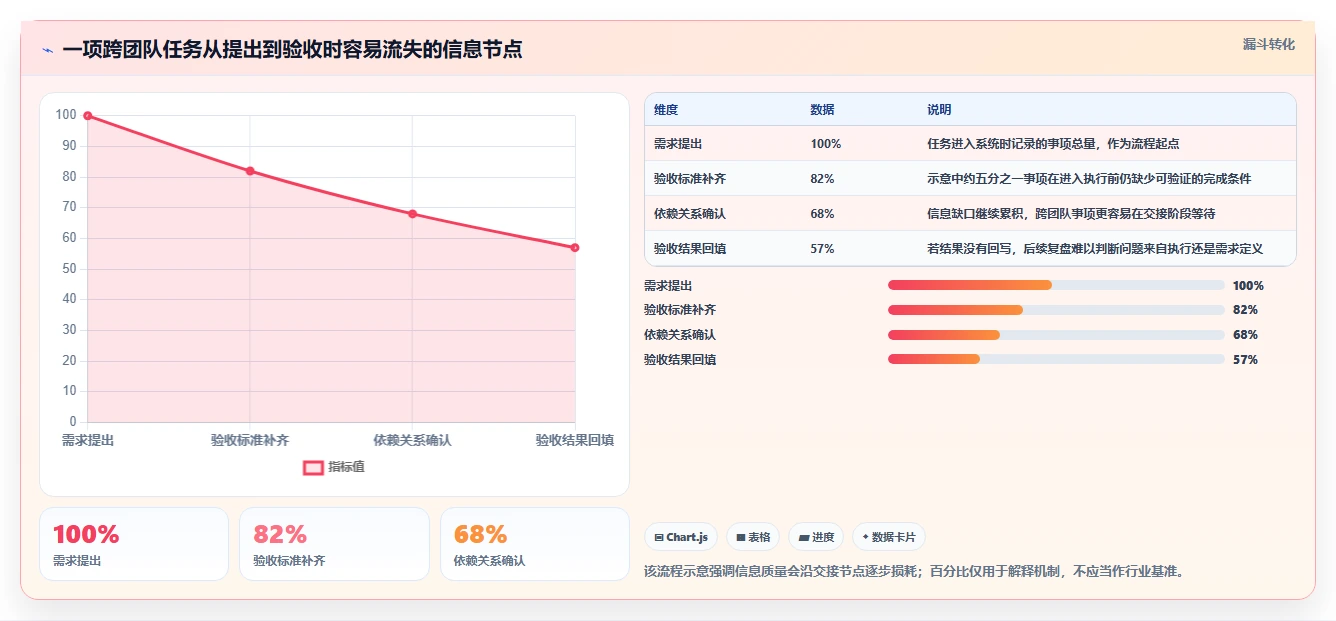1336x621 pixels.
Task: Select the 表格 tag chip
Action: point(753,537)
